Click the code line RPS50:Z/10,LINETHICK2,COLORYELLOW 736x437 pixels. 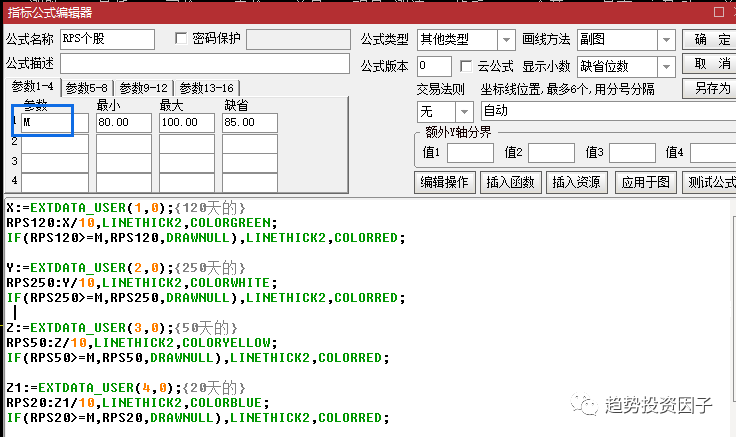click(x=142, y=343)
